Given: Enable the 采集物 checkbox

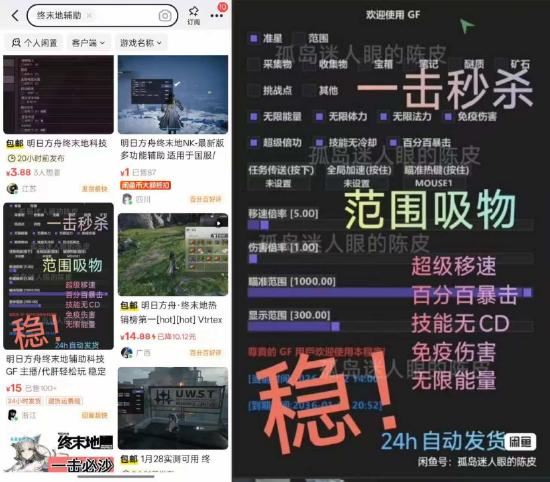Looking at the screenshot, I should 253,64.
